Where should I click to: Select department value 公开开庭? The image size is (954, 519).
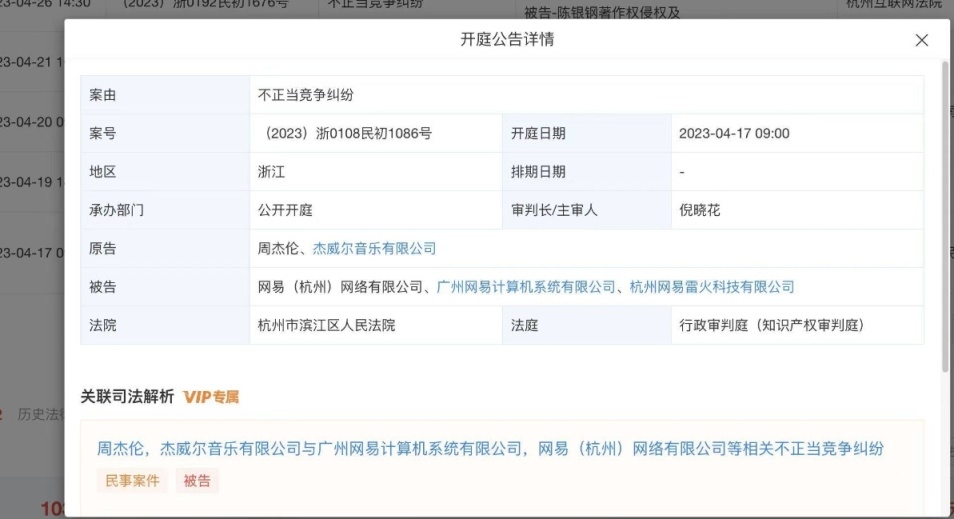click(x=285, y=210)
